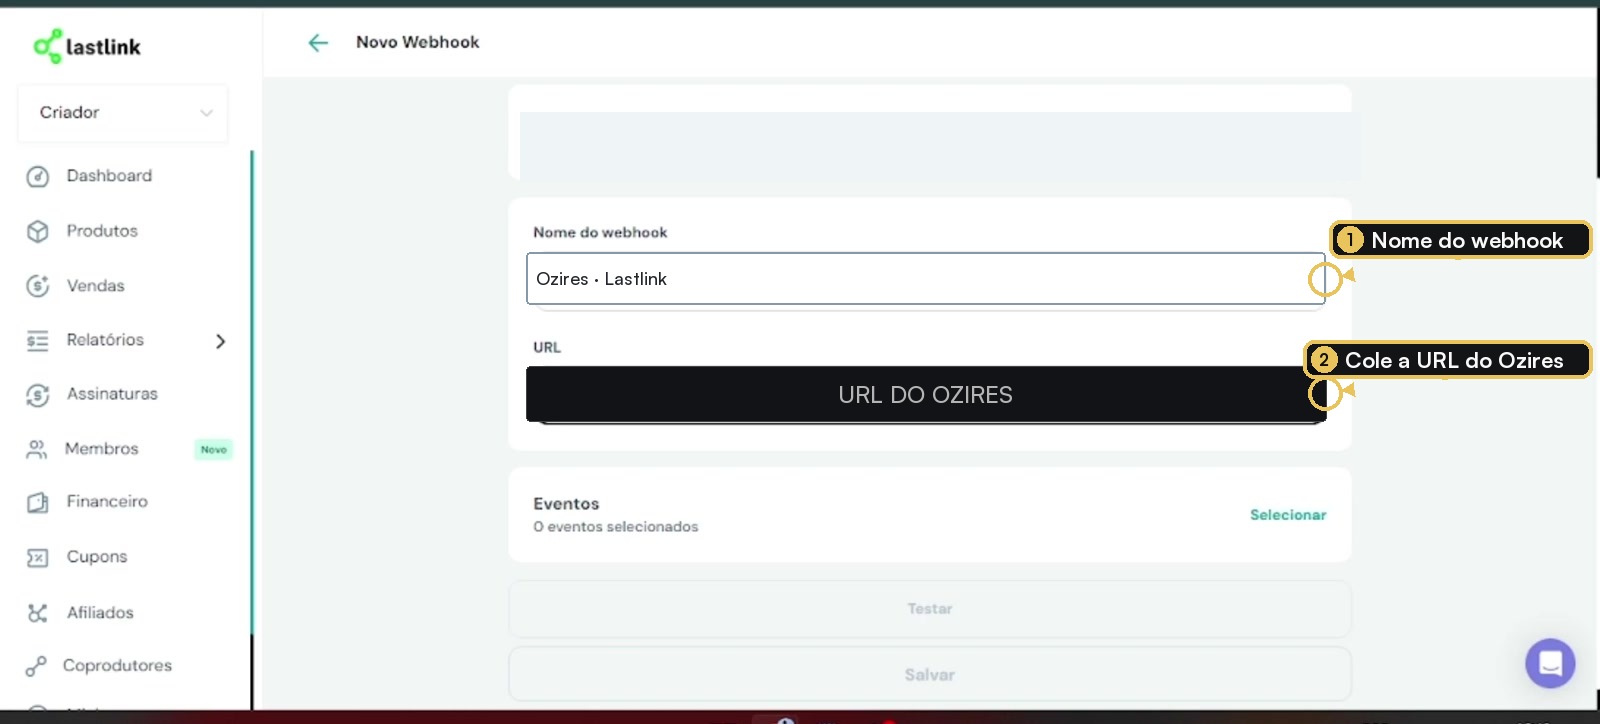Open Afiliados menu item
Viewport: 1600px width, 724px height.
click(x=100, y=612)
